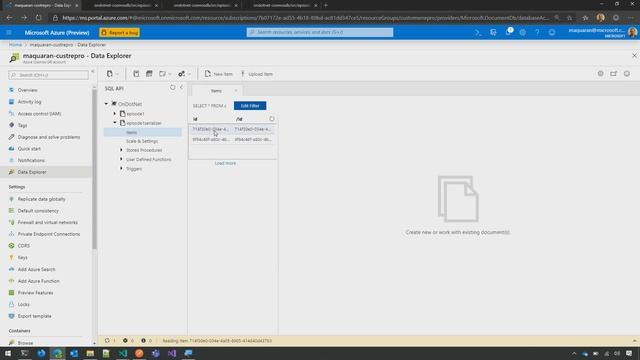
Task: Open the Windows Start menu
Action: click(x=8, y=353)
